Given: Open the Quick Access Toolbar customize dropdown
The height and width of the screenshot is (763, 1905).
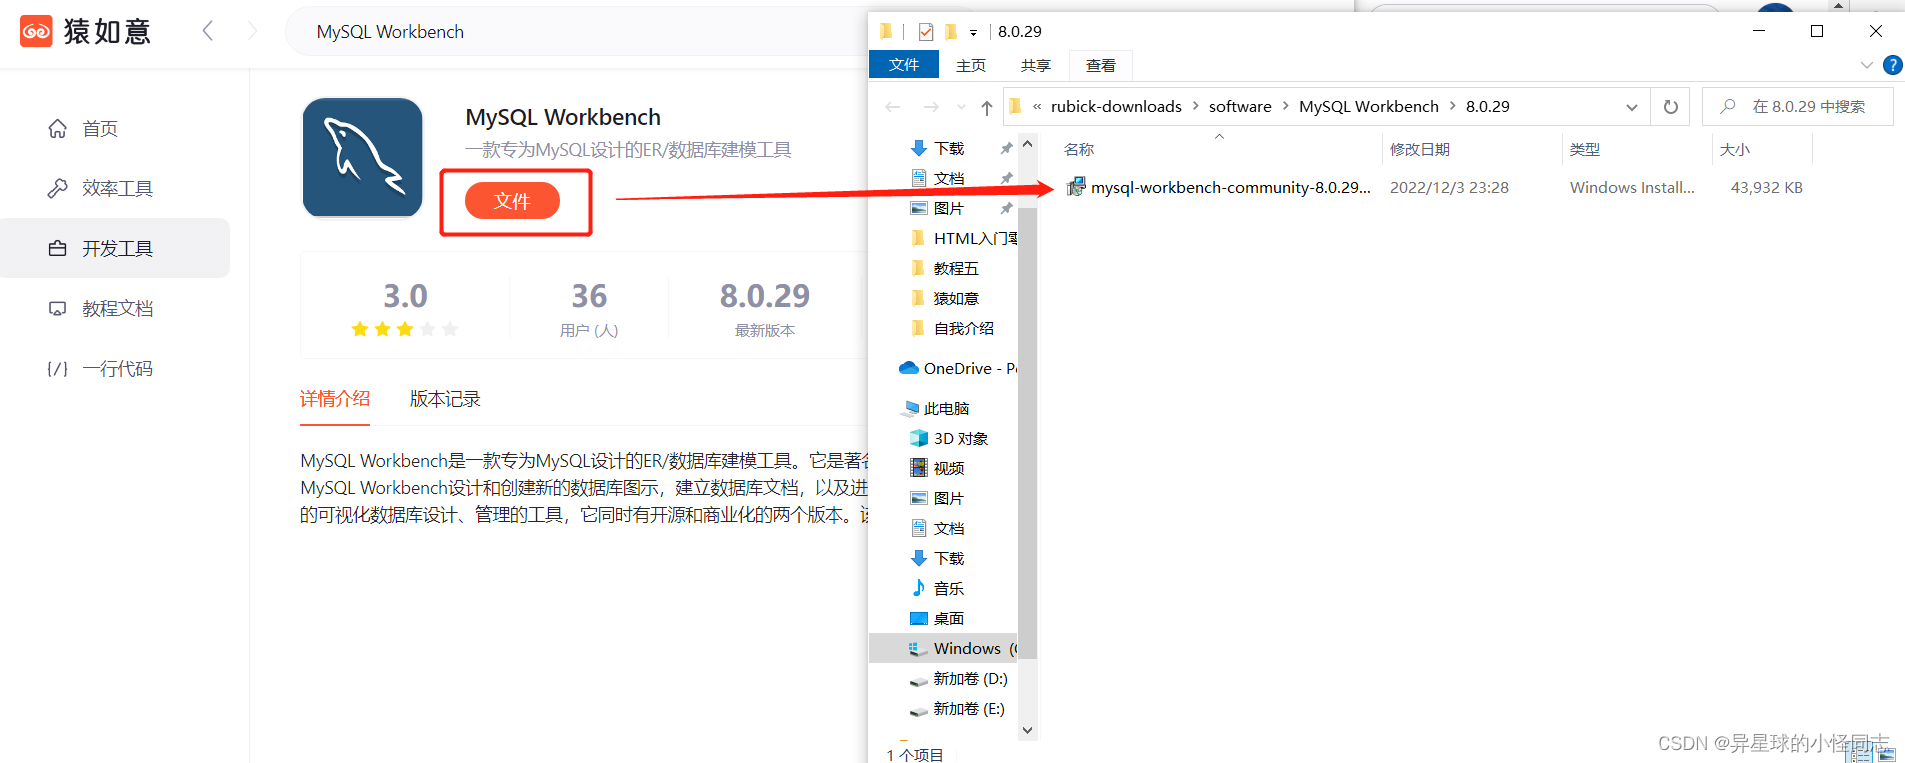Looking at the screenshot, I should pyautogui.click(x=973, y=32).
